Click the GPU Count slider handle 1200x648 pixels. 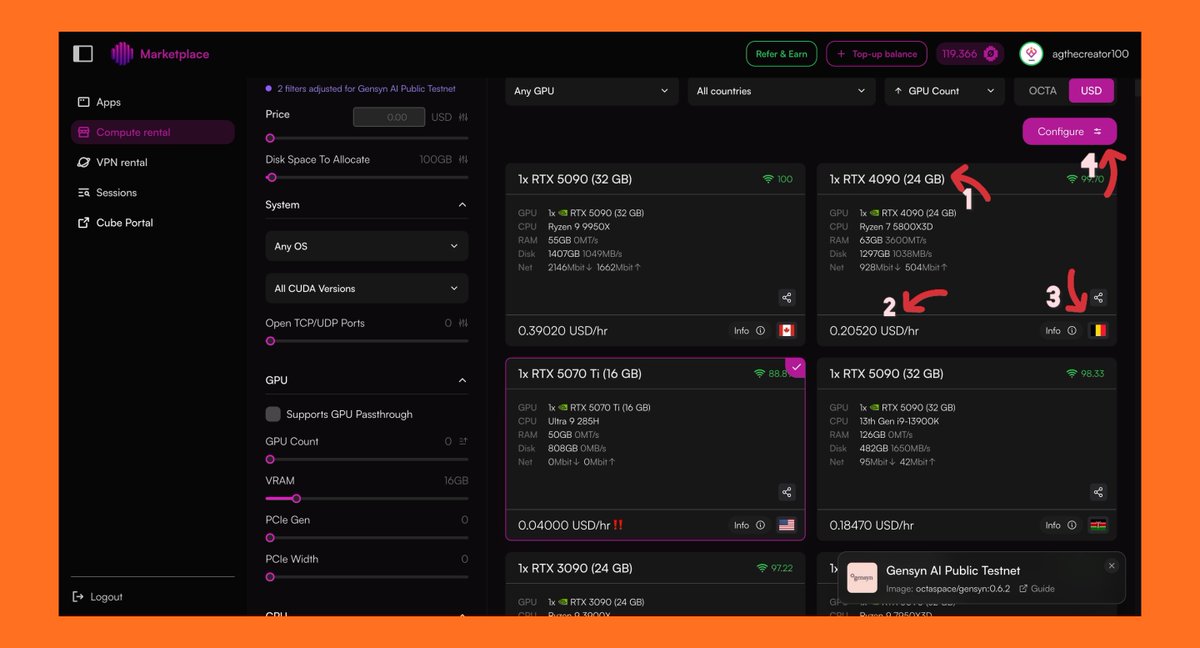pyautogui.click(x=270, y=460)
